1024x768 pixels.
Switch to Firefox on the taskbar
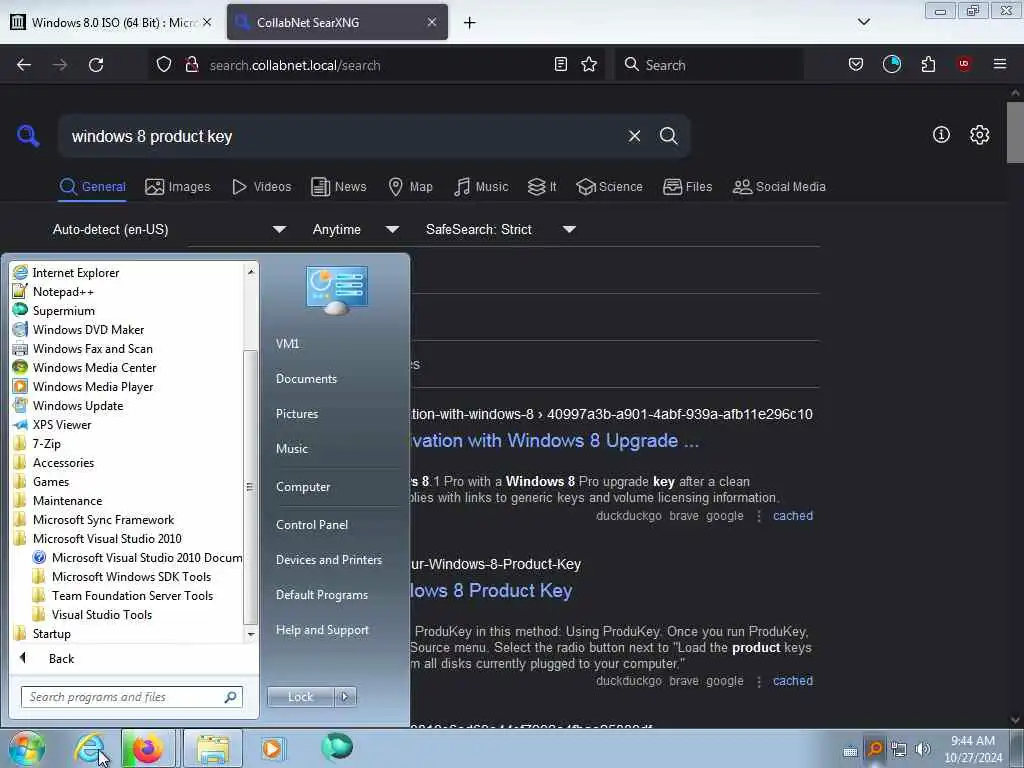148,748
